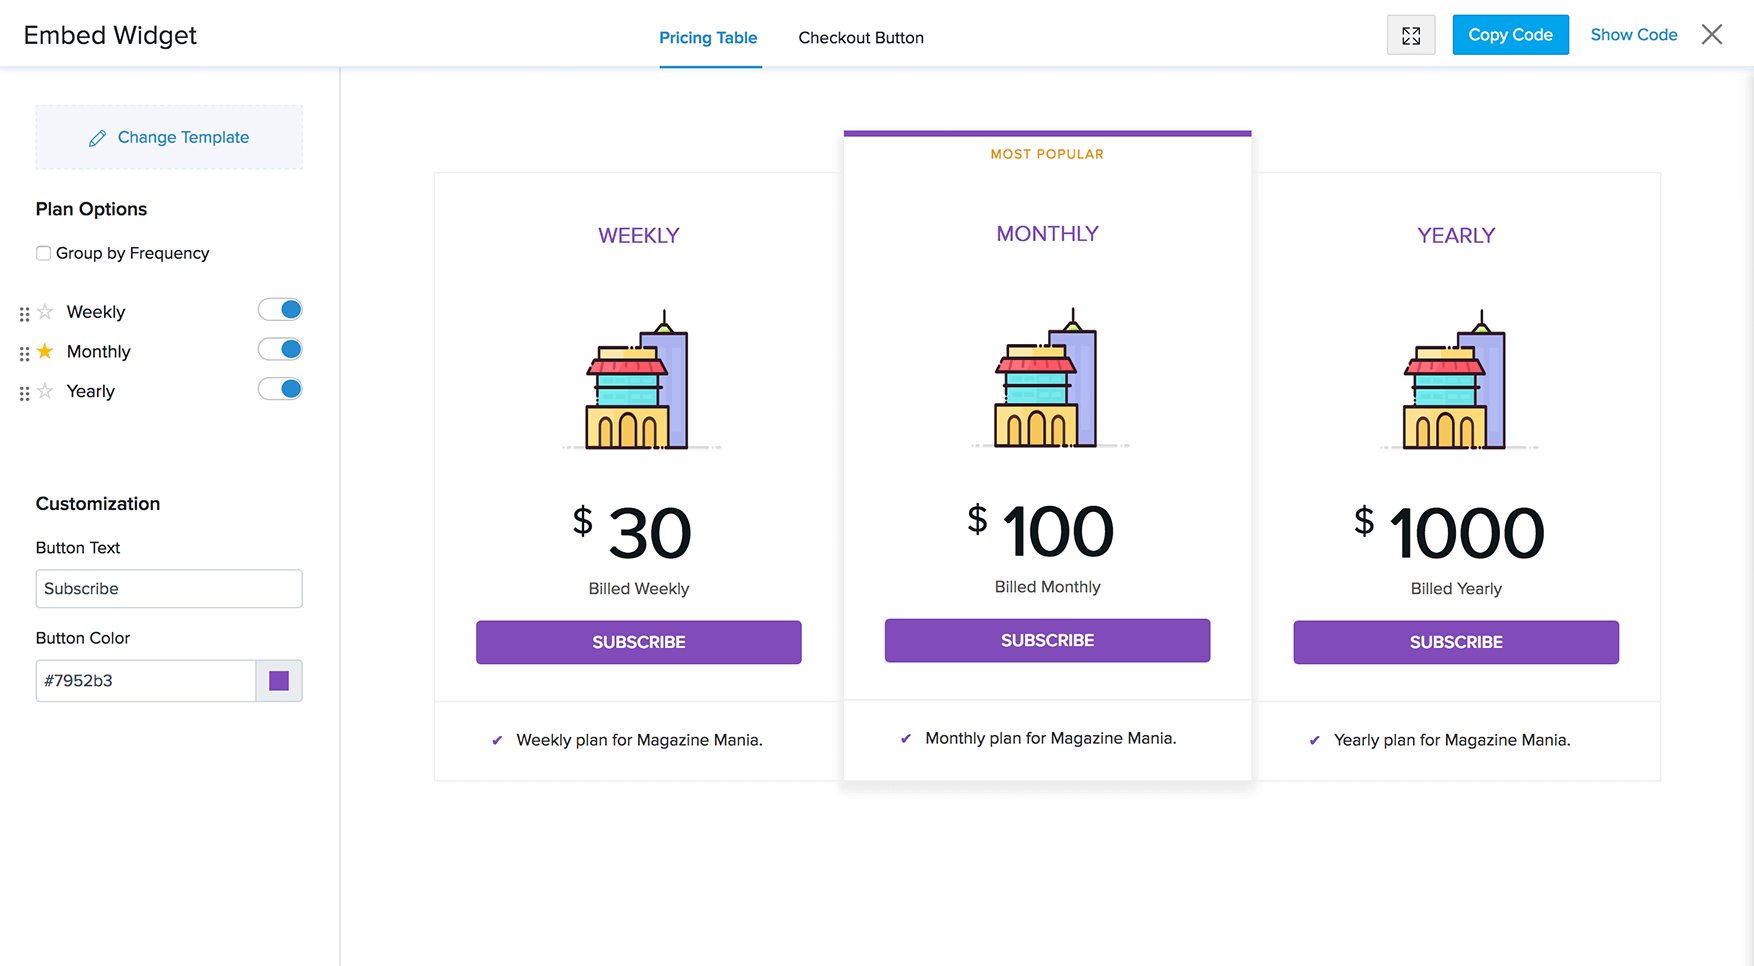Click the drag handle beside Monthly plan
Viewport: 1754px width, 966px height.
point(24,352)
